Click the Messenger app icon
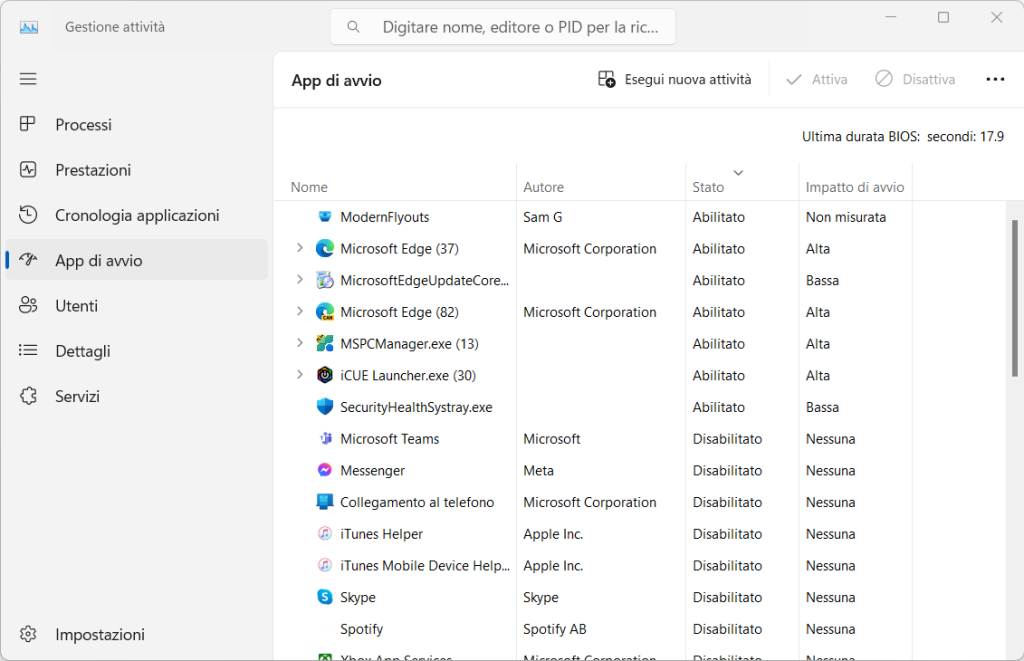 pos(325,470)
